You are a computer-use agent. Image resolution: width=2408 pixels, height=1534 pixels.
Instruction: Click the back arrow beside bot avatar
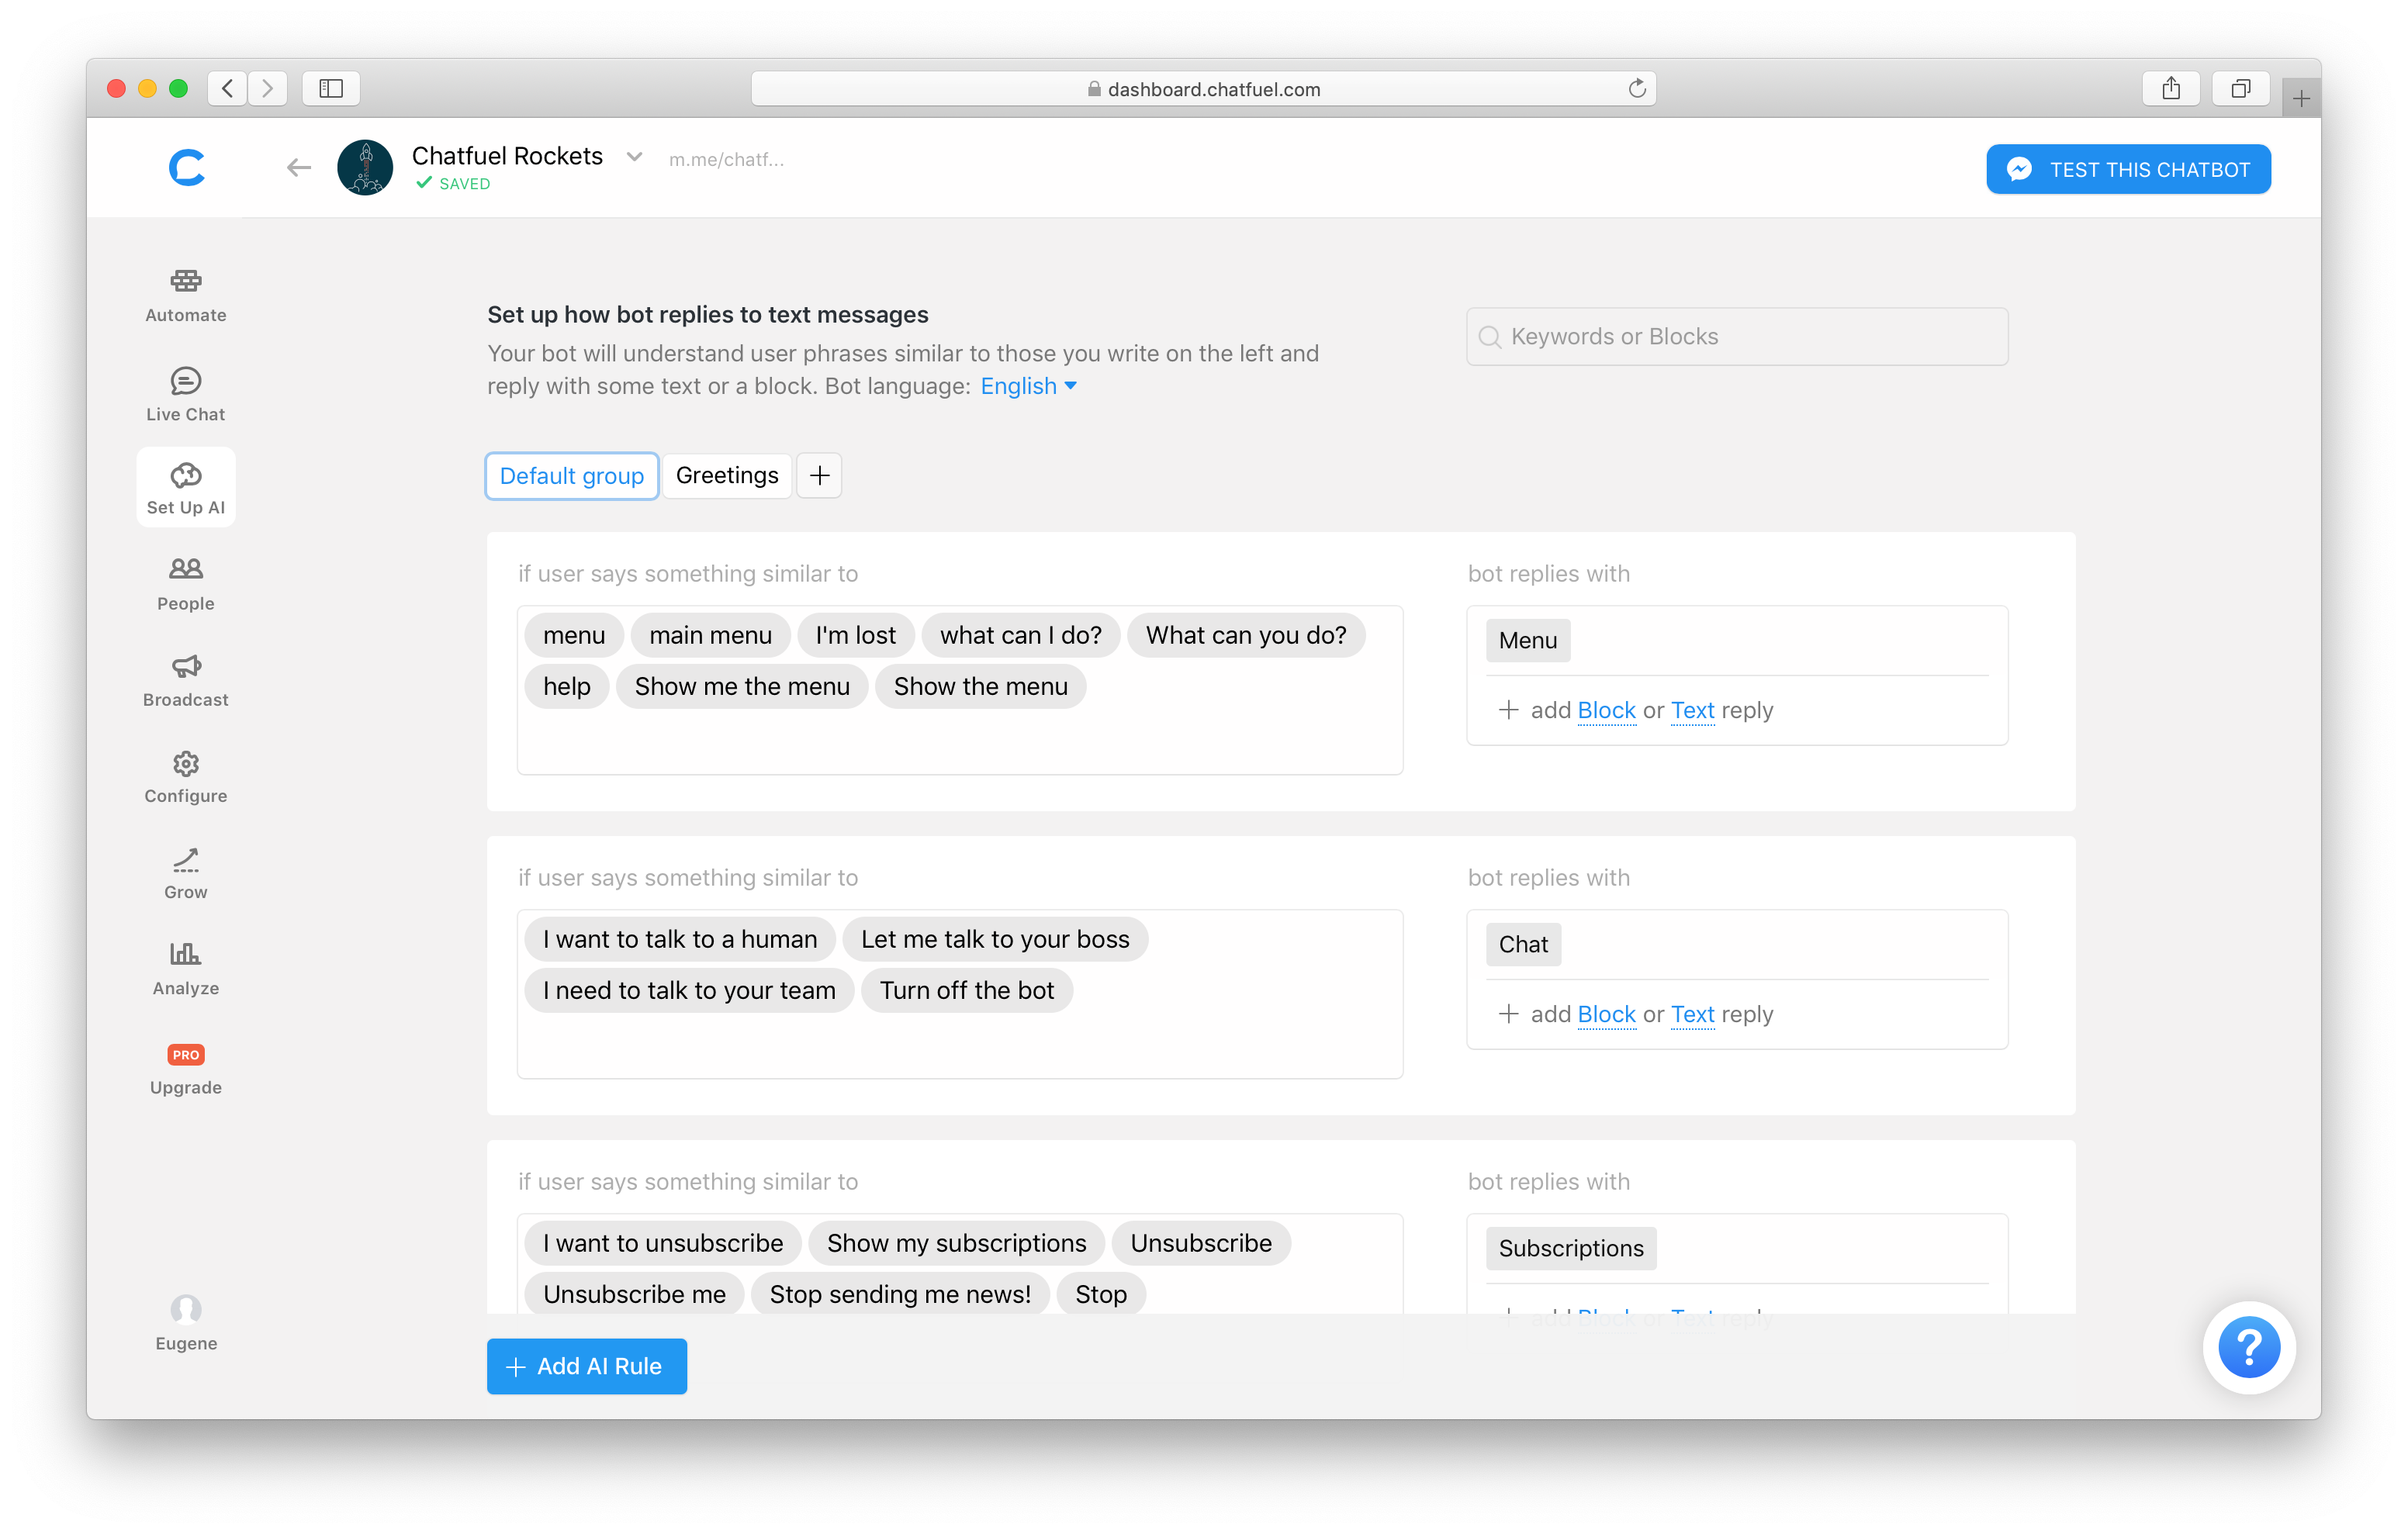click(298, 168)
